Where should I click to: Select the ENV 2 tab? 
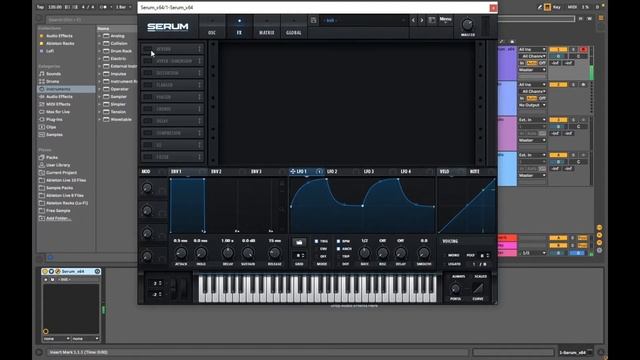coord(216,172)
